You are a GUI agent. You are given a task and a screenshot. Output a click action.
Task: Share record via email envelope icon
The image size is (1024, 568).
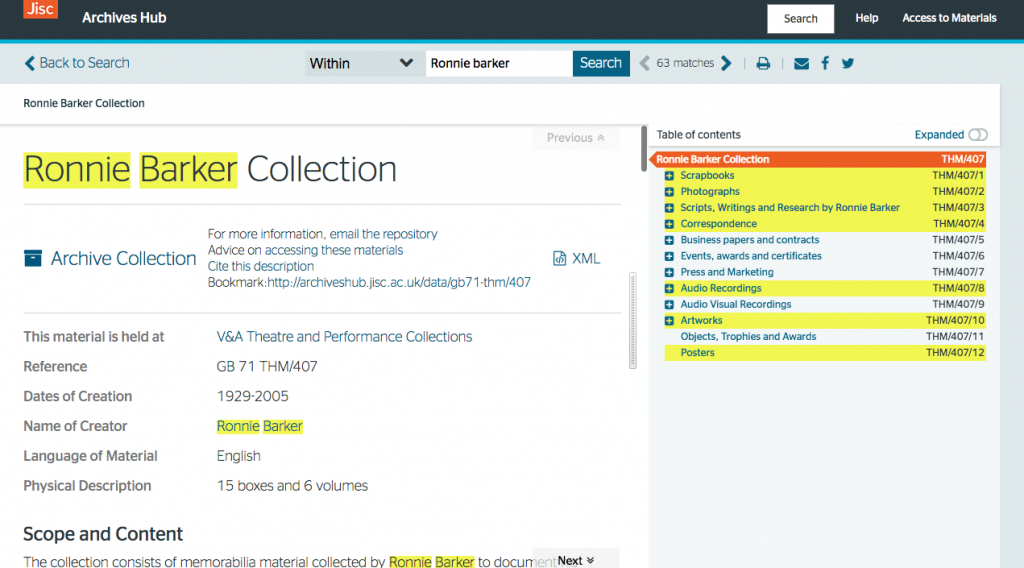(801, 63)
